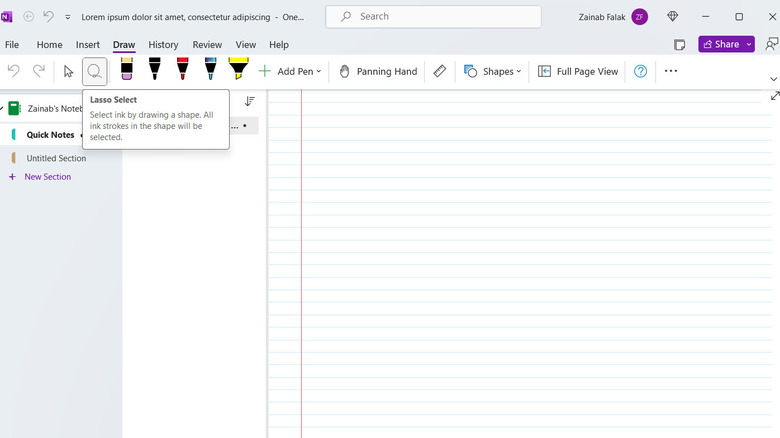Select the Lasso Select tool
Image resolution: width=780 pixels, height=438 pixels.
click(x=95, y=71)
